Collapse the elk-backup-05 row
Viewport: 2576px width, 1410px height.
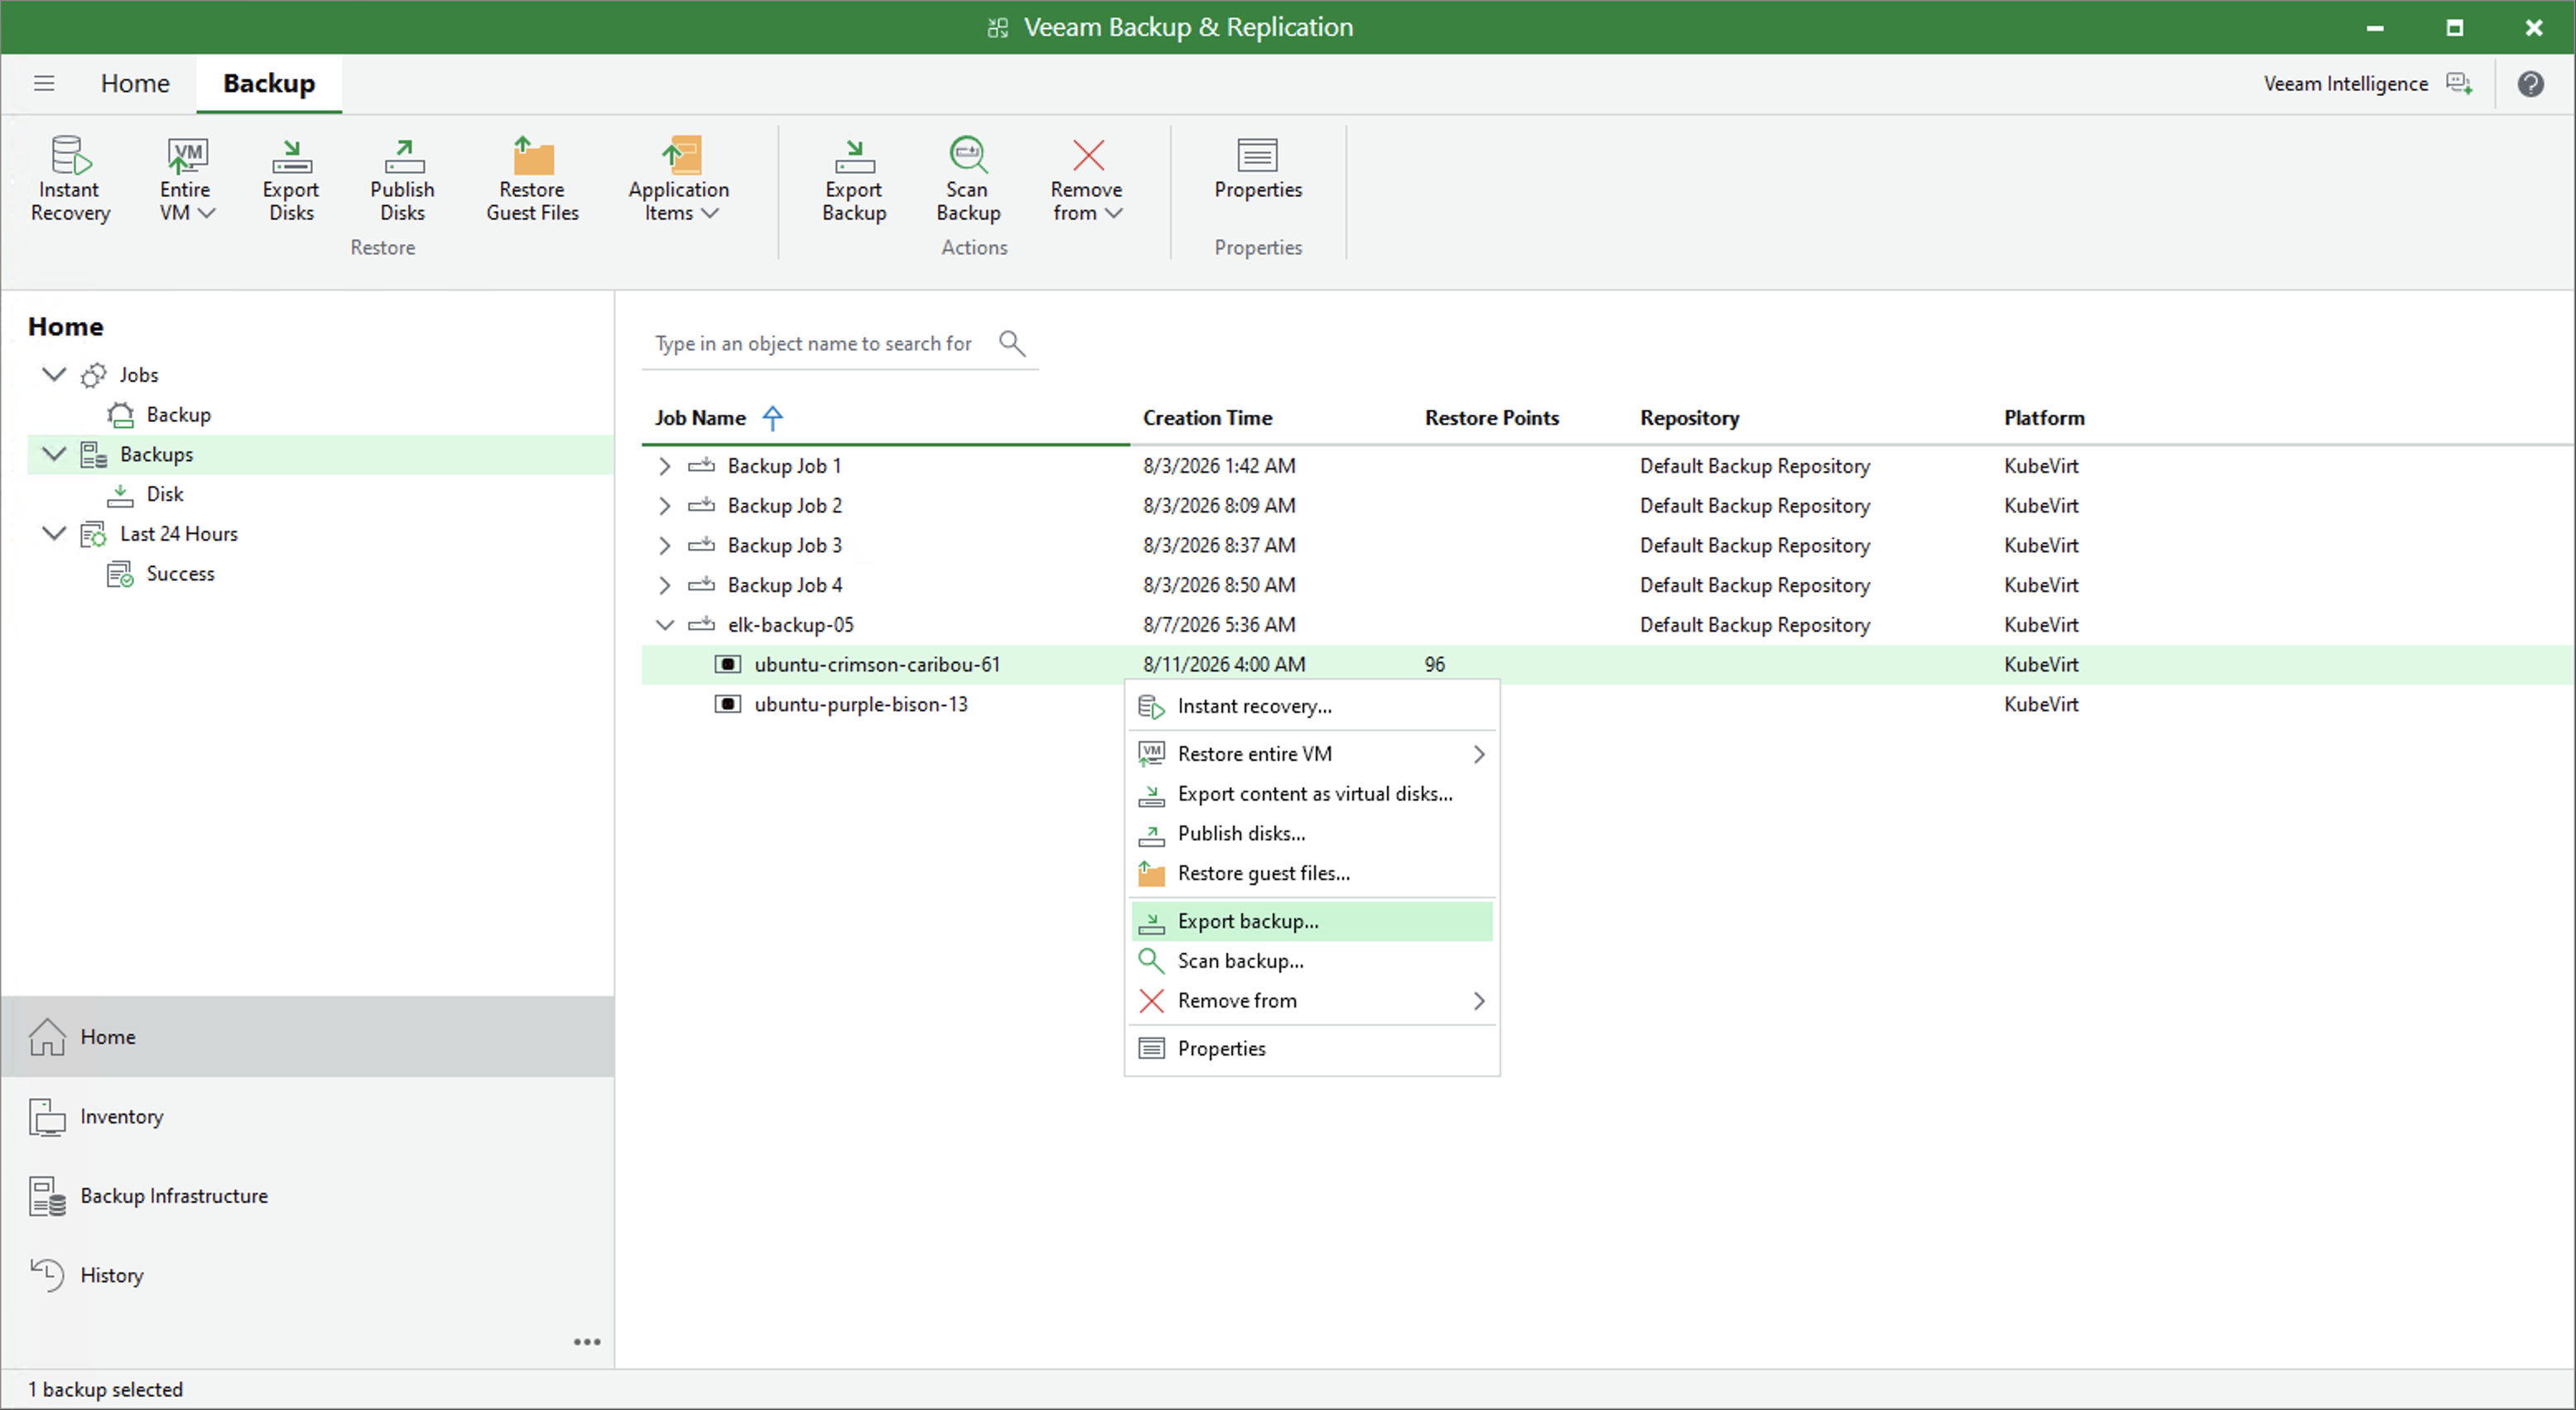pos(664,625)
